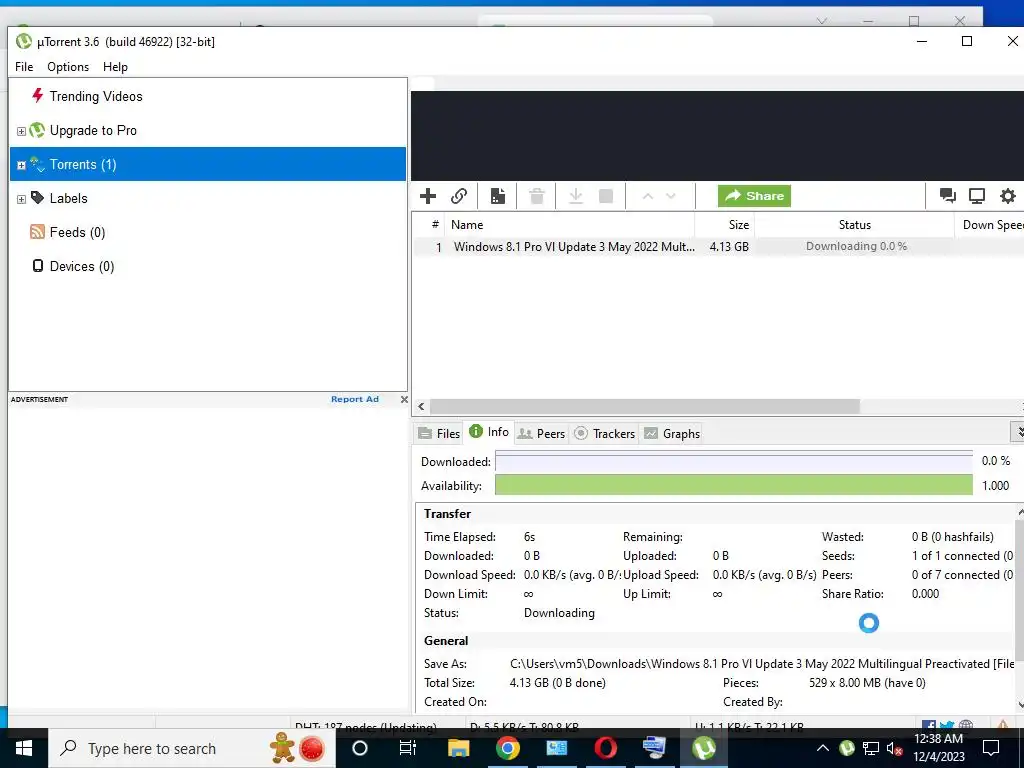Open Trending Videos in the sidebar
1024x768 pixels.
(x=96, y=97)
